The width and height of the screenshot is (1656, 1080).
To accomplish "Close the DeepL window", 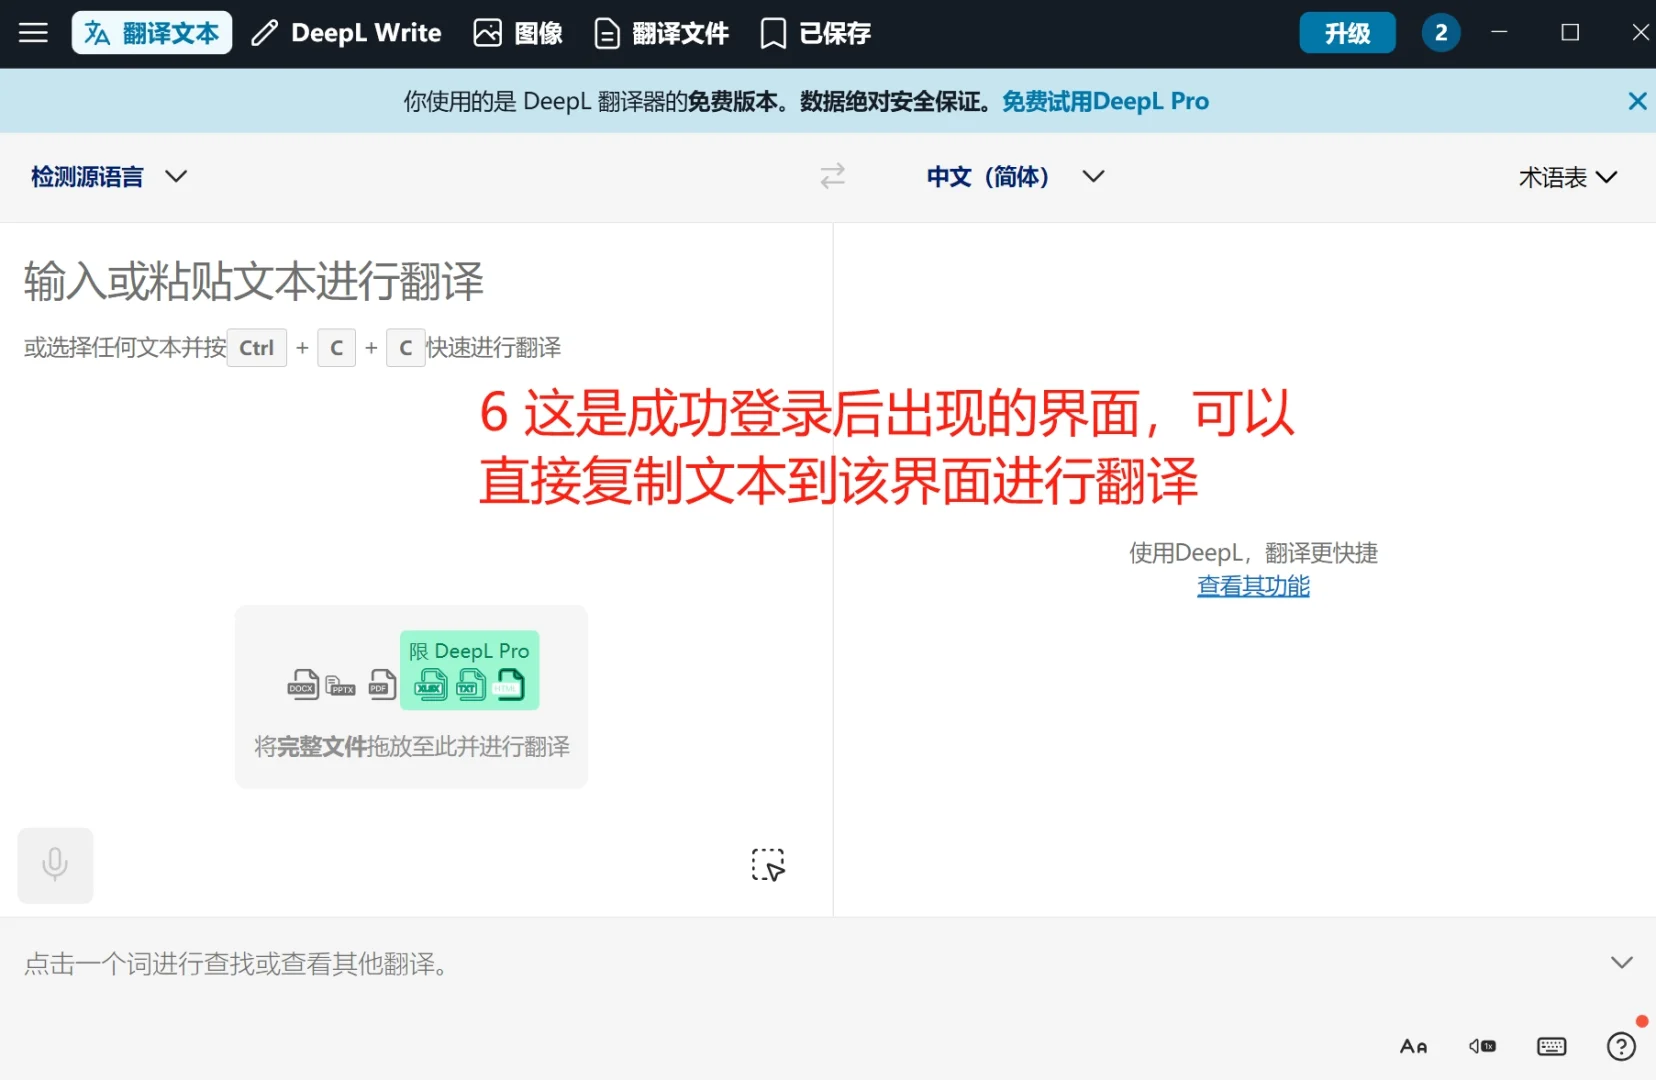I will 1640,33.
